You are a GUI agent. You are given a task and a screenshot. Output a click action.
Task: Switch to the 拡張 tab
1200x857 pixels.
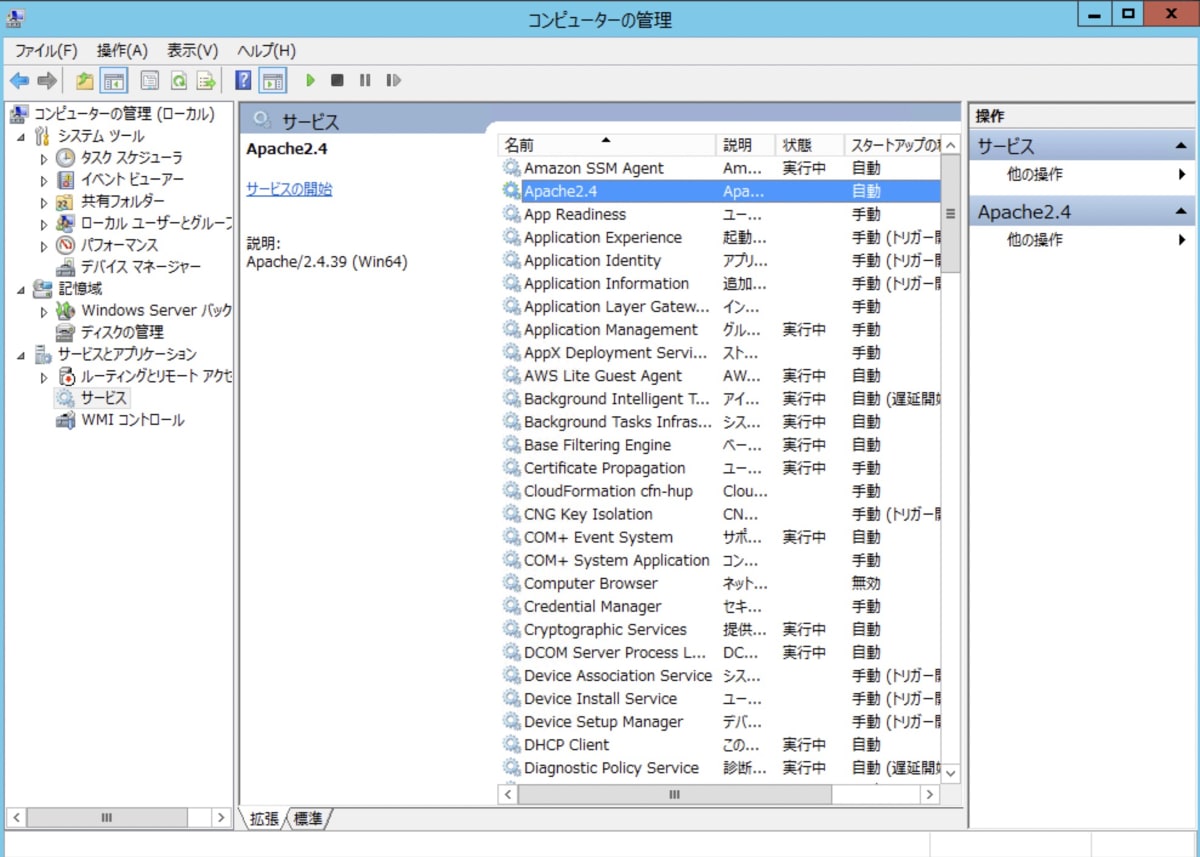coord(264,819)
